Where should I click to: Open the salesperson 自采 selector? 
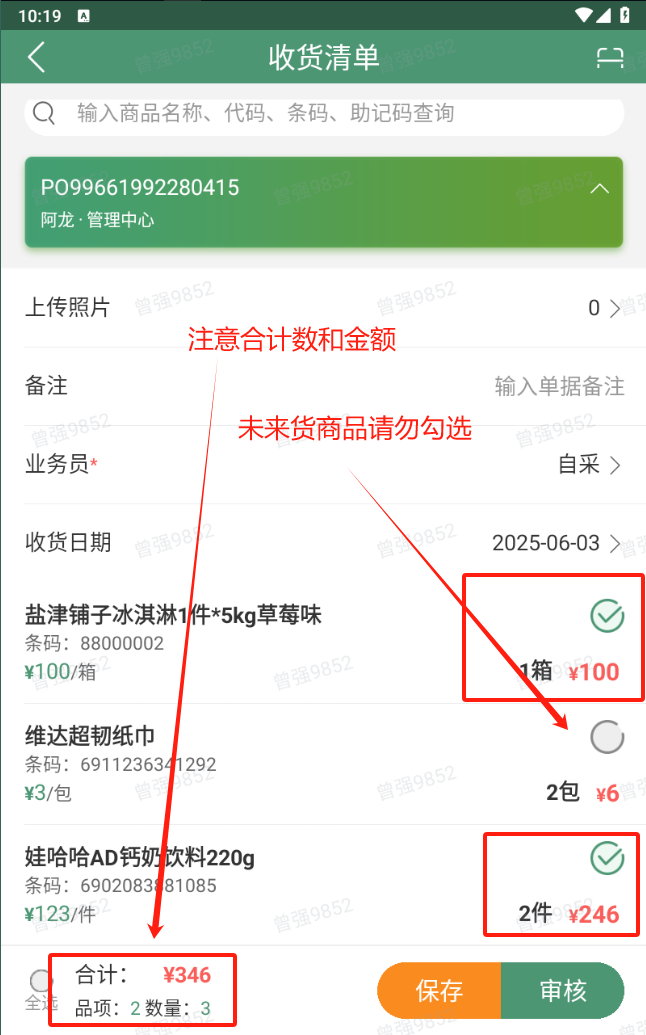tap(589, 464)
